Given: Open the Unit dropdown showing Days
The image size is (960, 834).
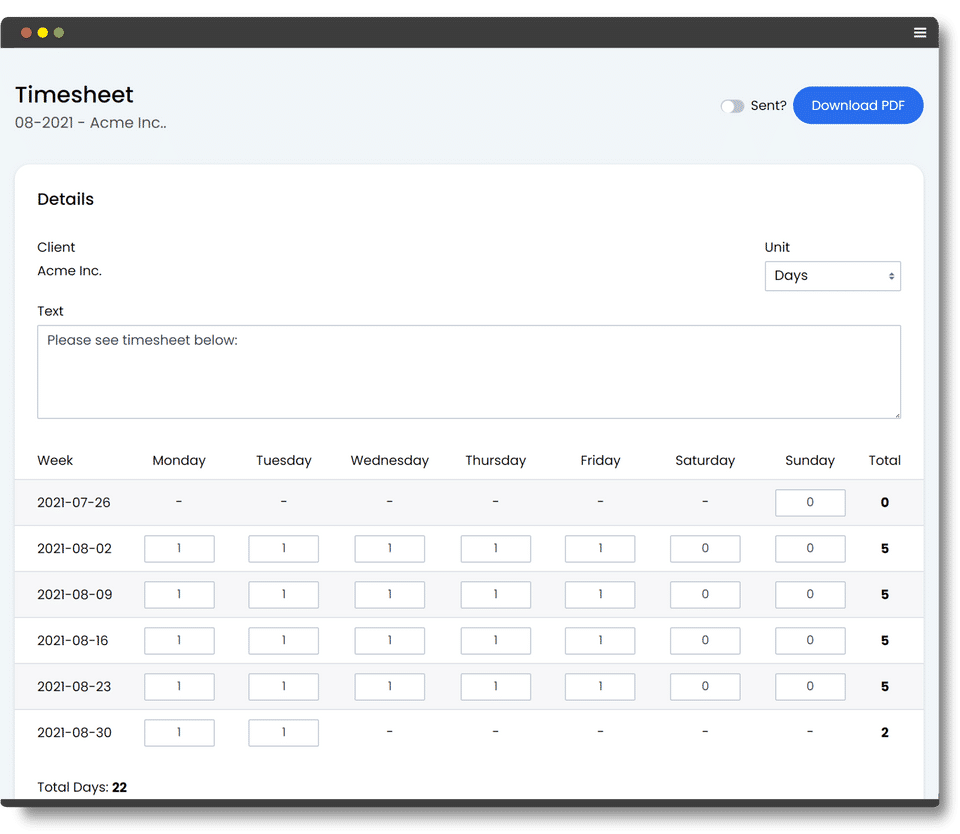Looking at the screenshot, I should pos(832,276).
